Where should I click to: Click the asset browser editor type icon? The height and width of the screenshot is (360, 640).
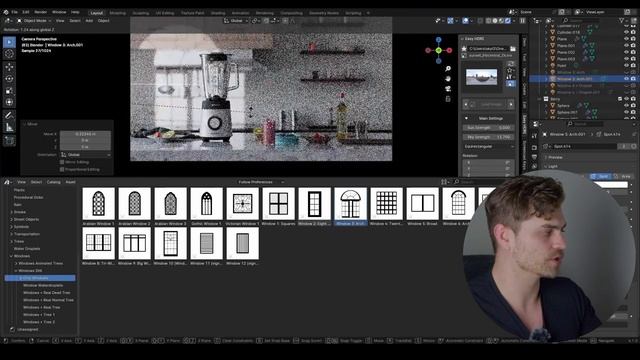(x=8, y=182)
